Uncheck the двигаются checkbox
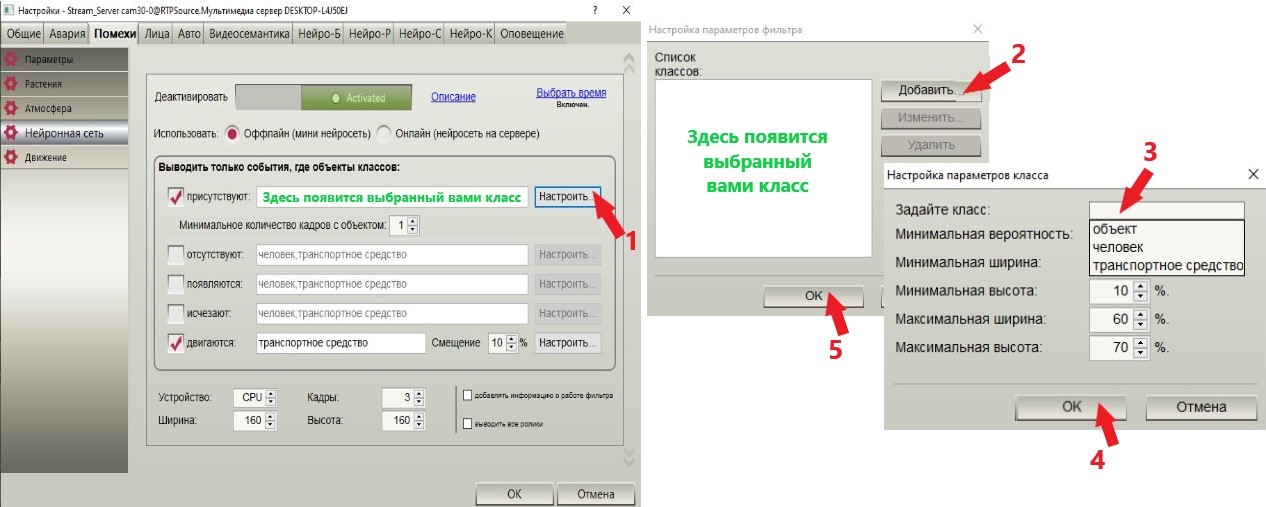 tap(176, 342)
